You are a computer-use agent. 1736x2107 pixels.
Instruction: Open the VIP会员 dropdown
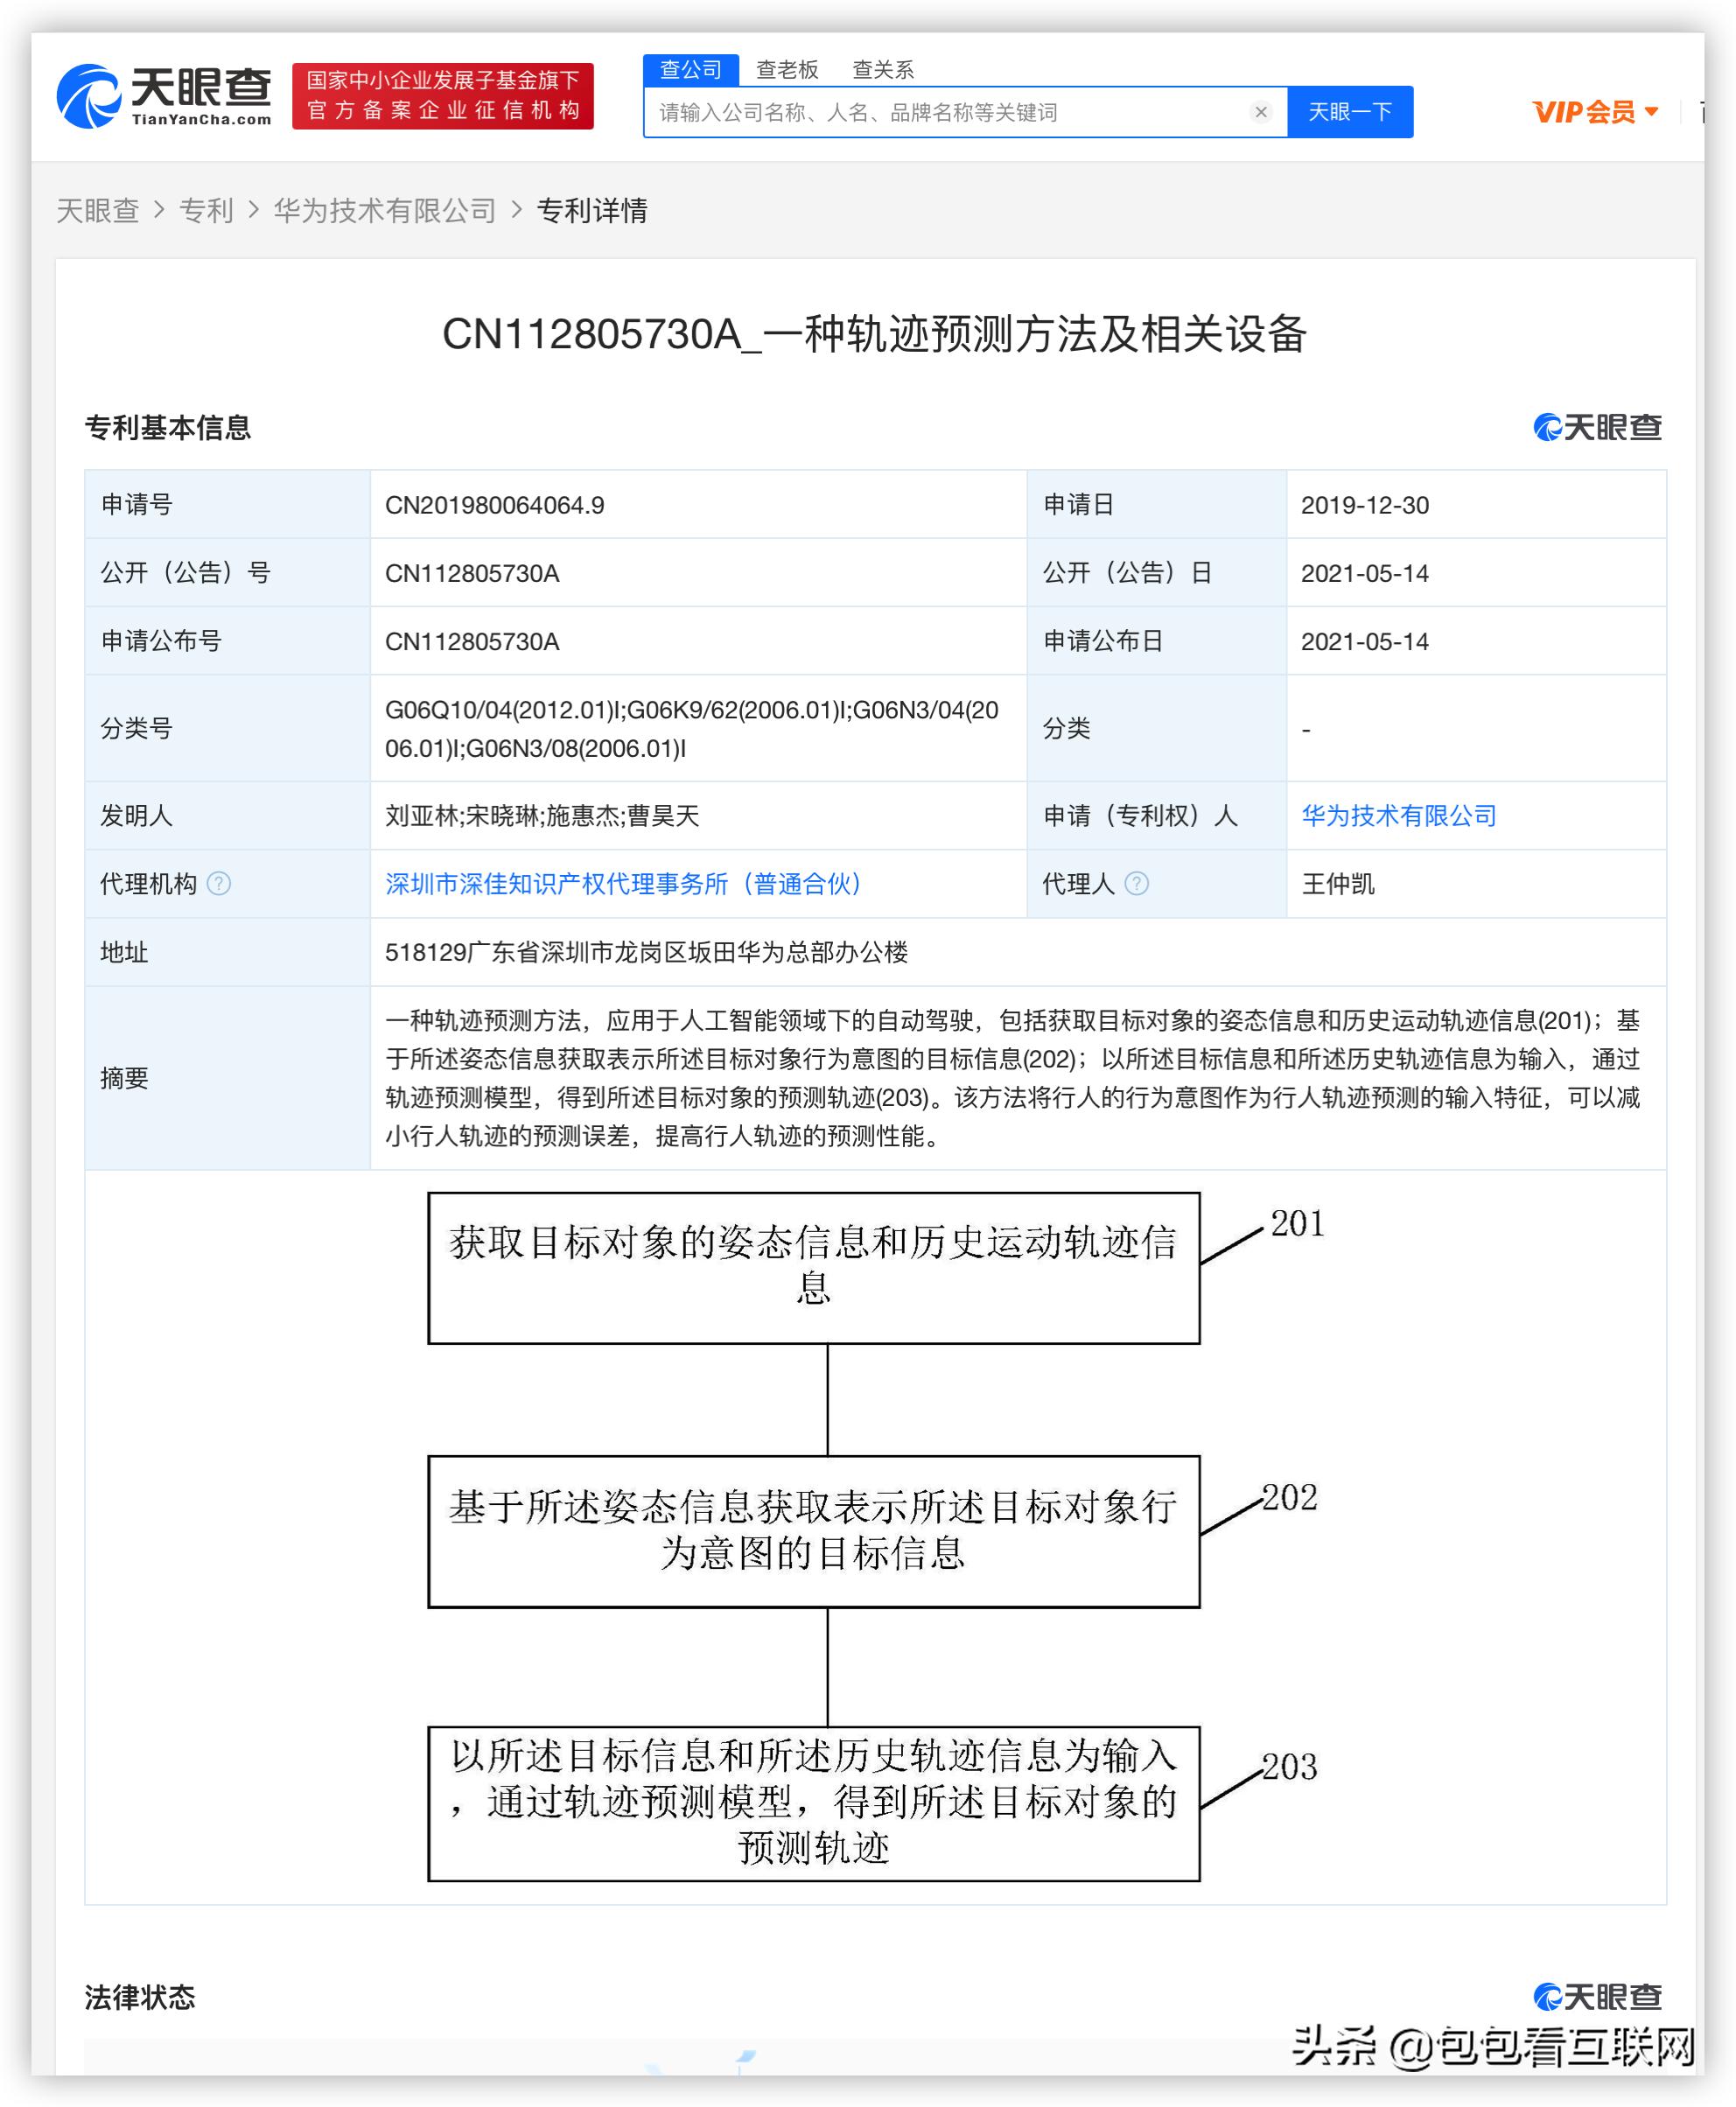coord(1590,112)
